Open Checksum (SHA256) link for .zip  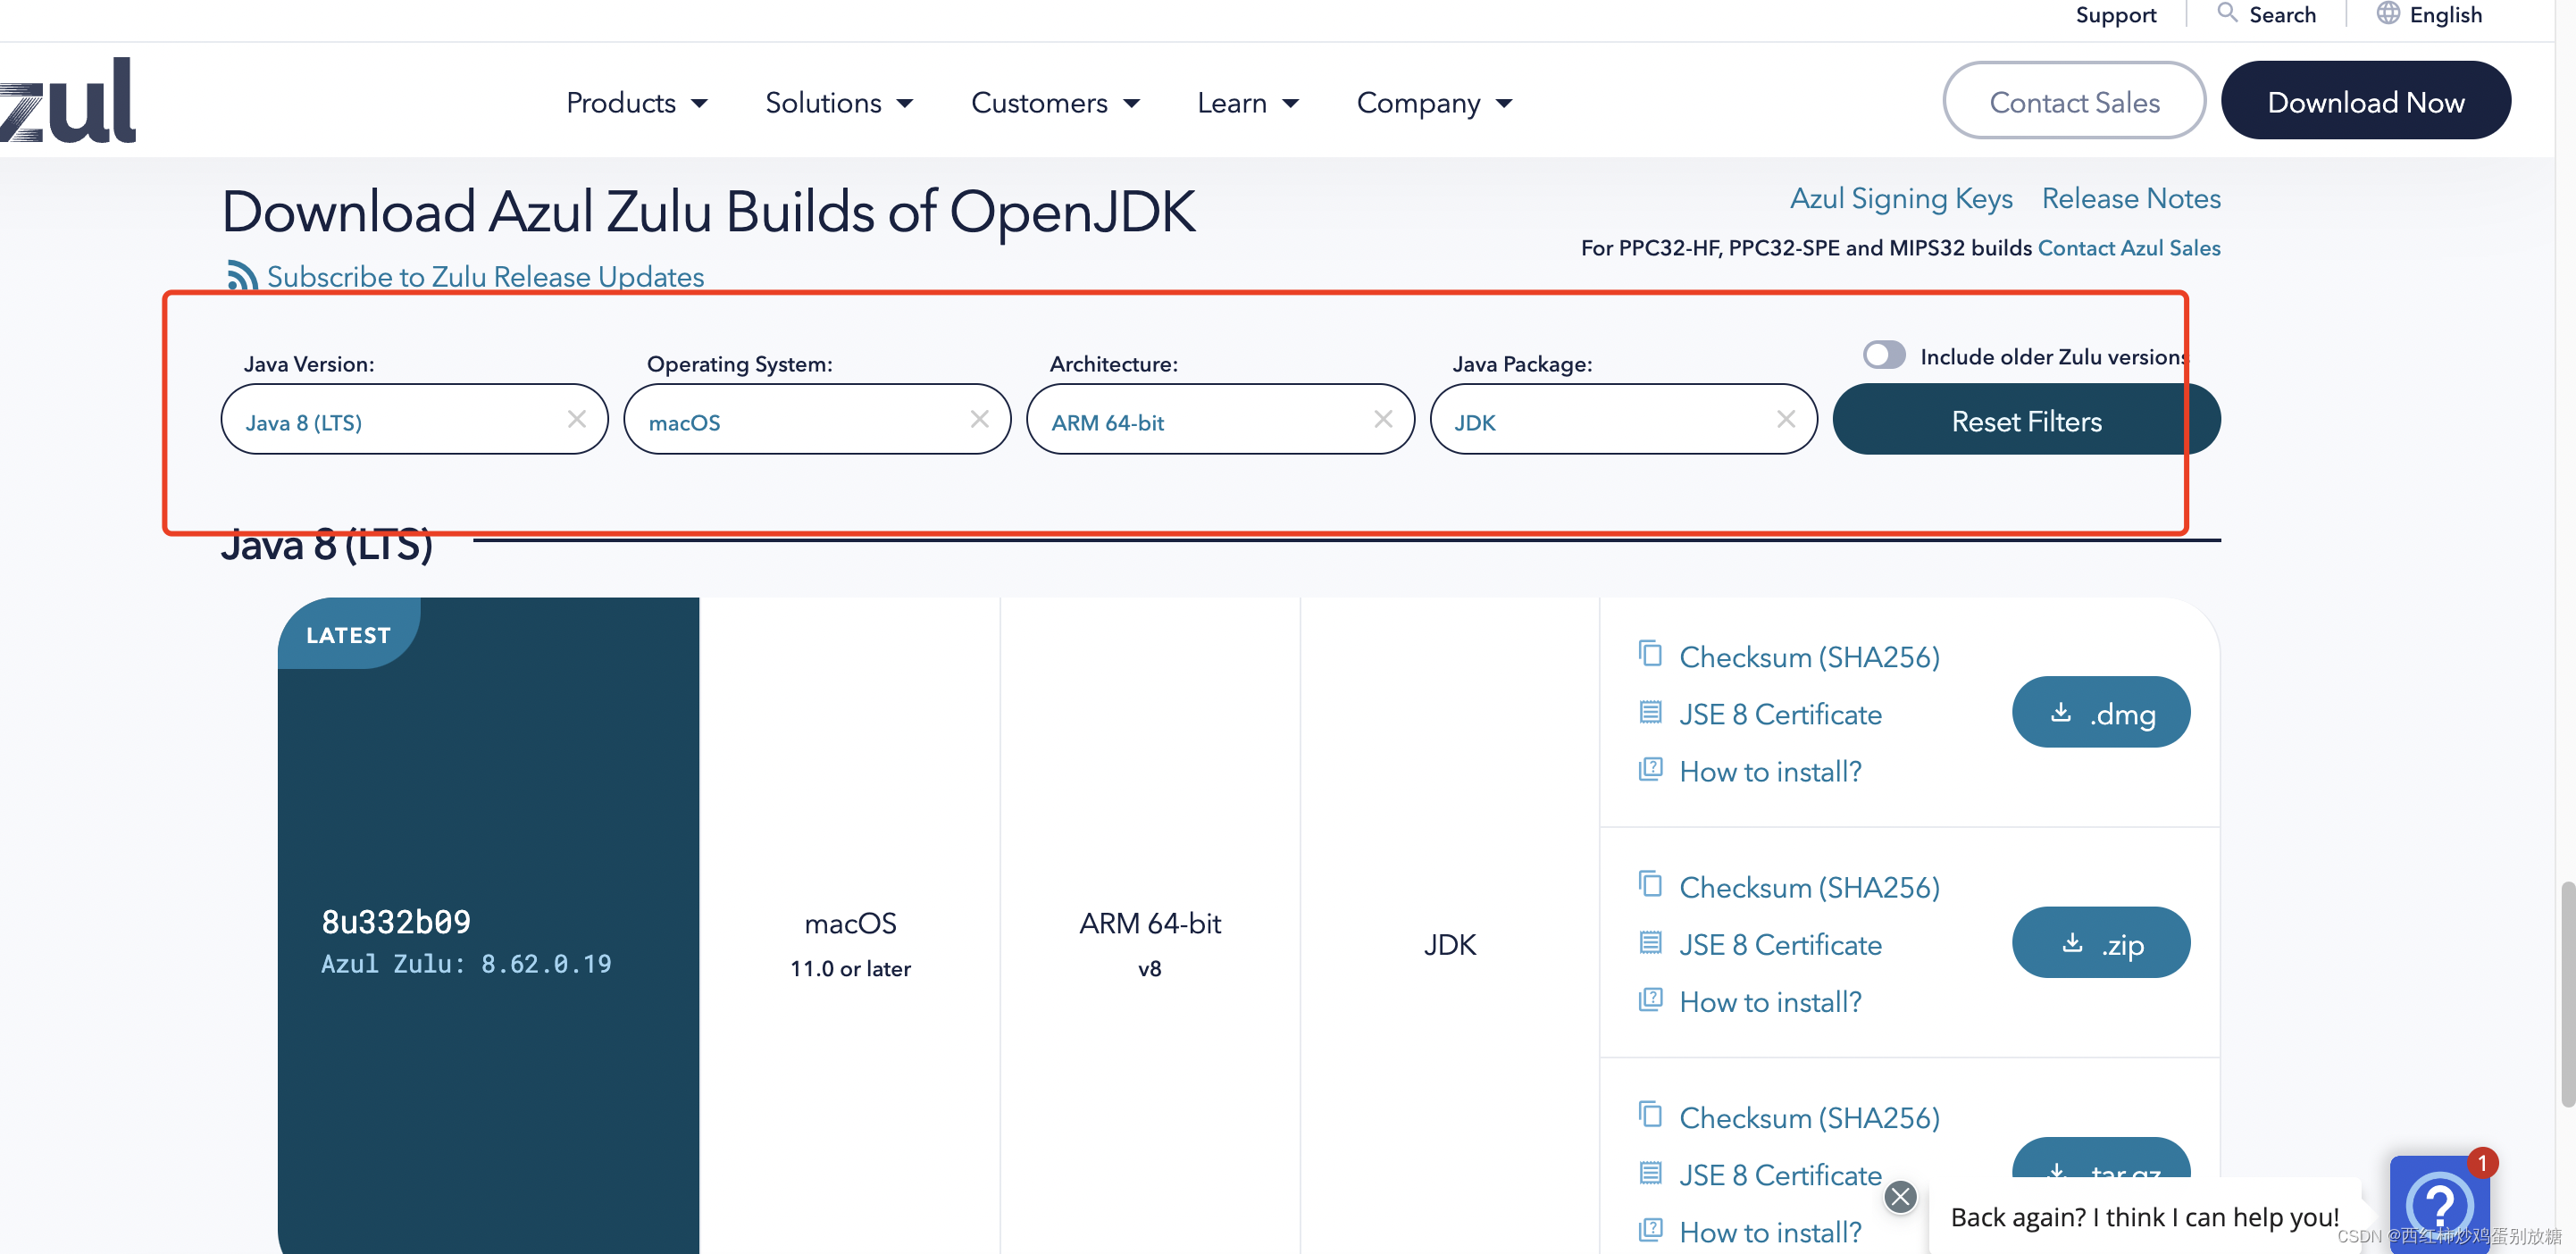[x=1809, y=886]
